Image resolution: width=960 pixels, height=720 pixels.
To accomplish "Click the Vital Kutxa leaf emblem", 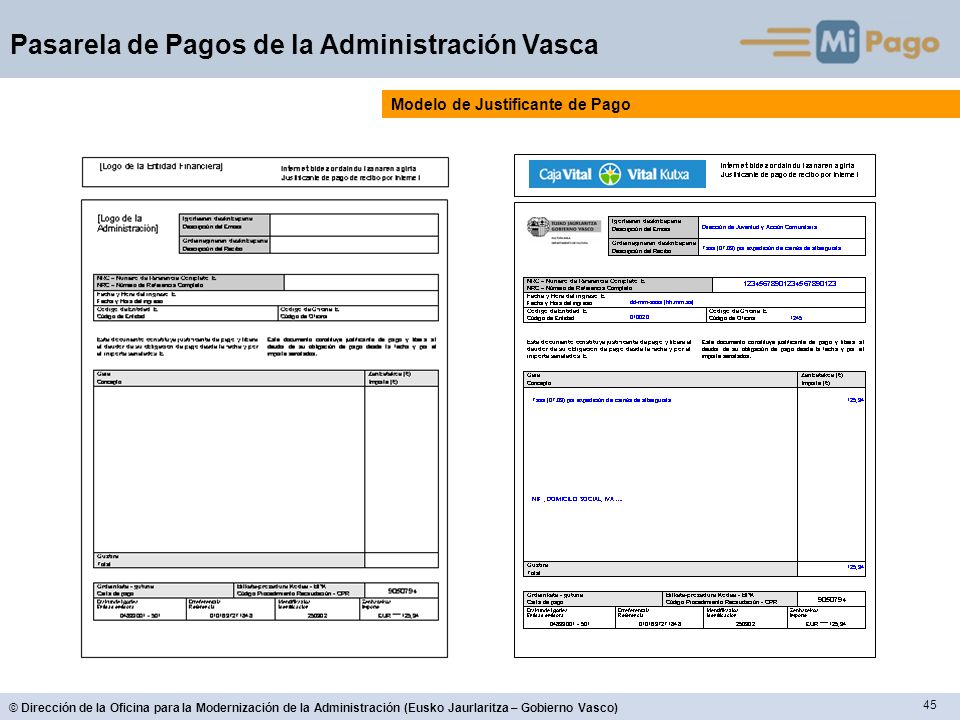I will pyautogui.click(x=610, y=174).
